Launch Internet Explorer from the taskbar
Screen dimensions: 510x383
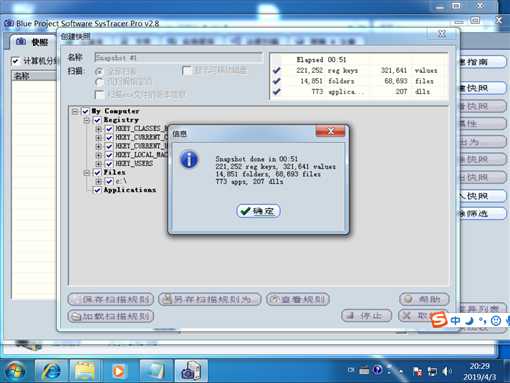click(51, 371)
